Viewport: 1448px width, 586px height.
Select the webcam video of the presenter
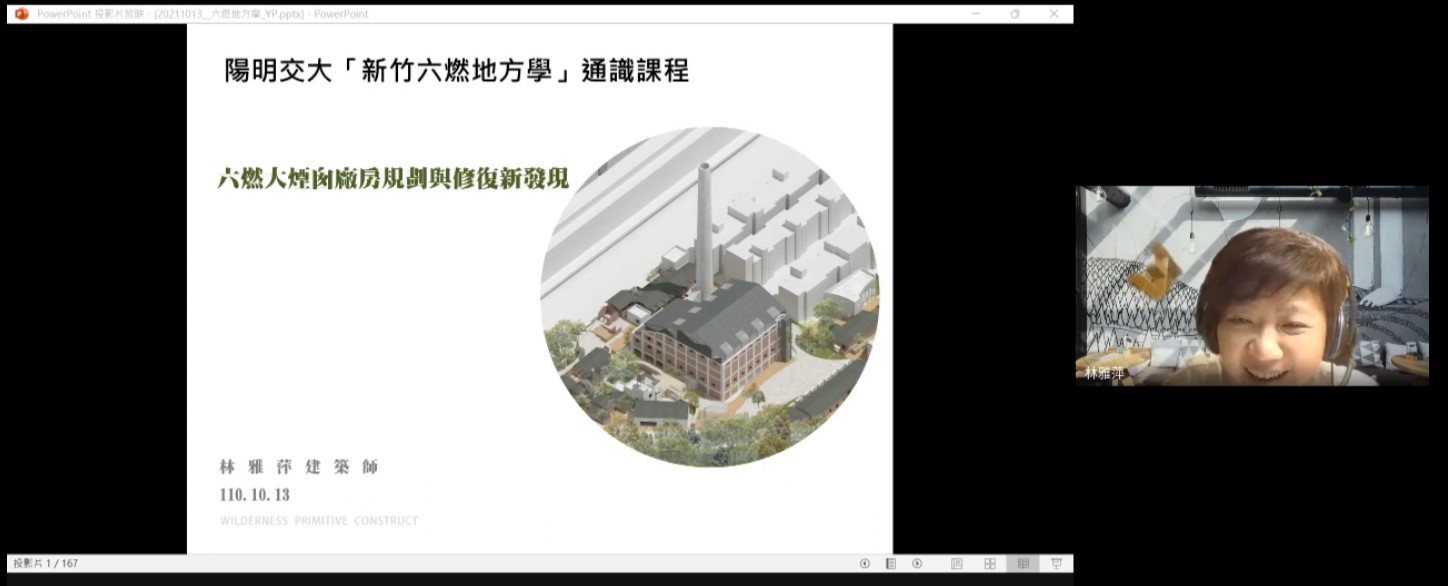(x=1251, y=285)
